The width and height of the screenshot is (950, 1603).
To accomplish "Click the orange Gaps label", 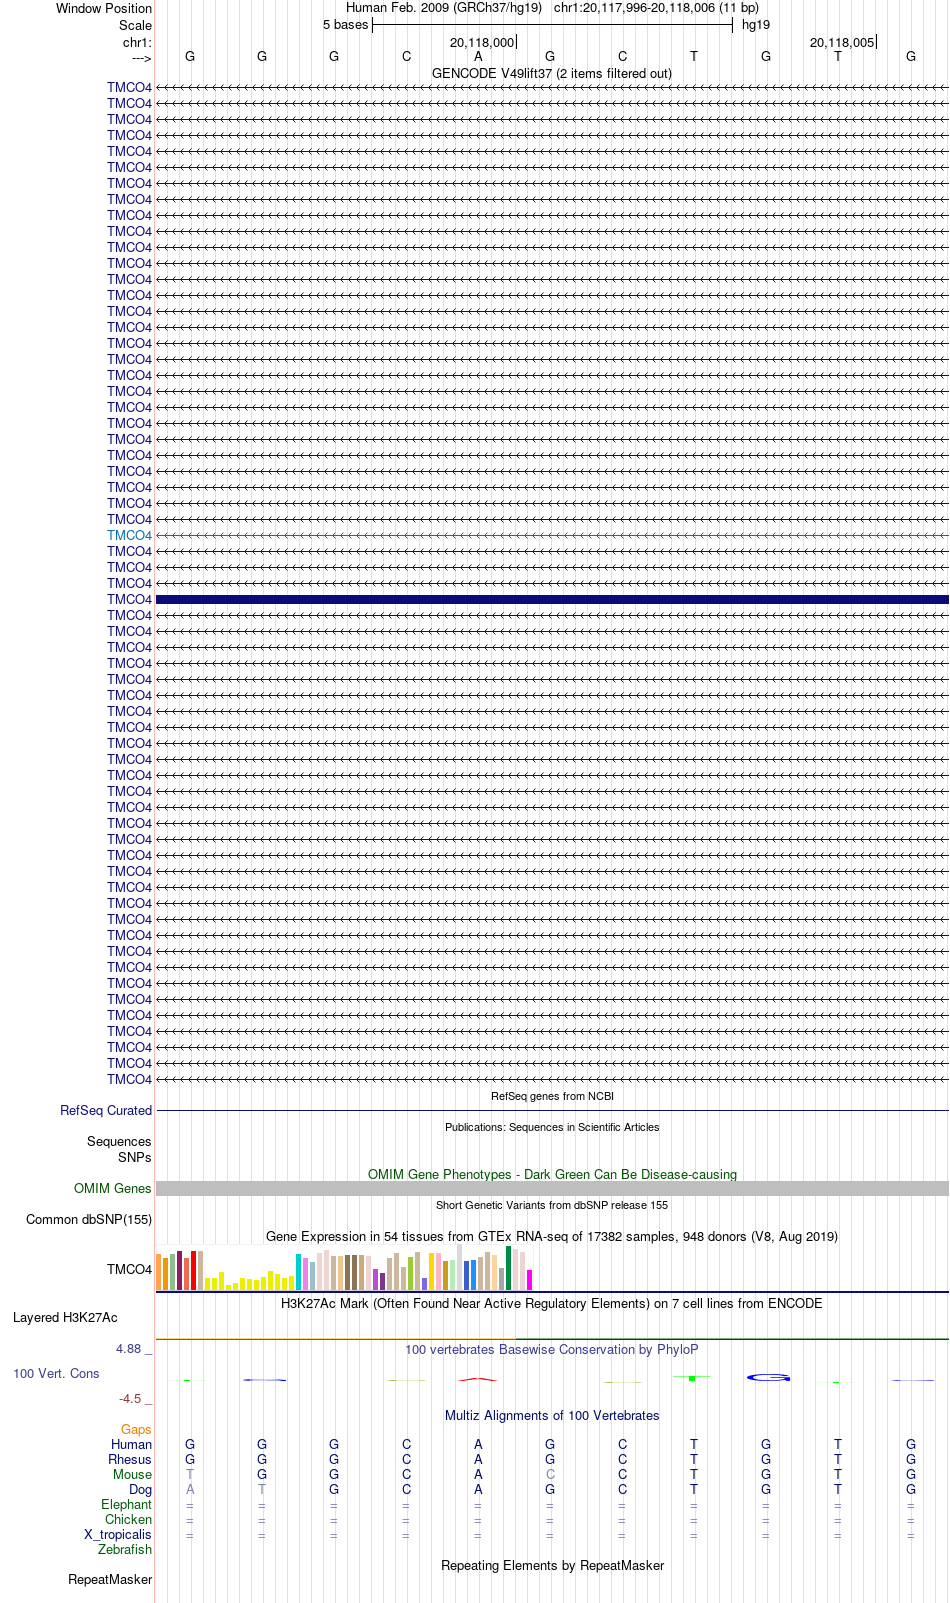I will (x=136, y=1429).
